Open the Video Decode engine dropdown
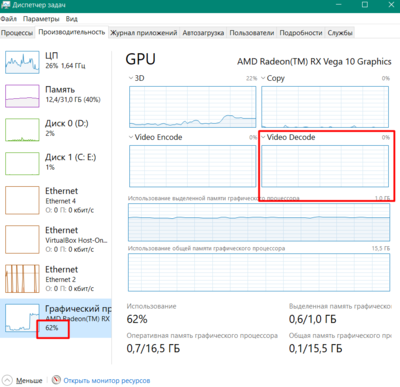Screen dimensions: 400x387 [263, 137]
